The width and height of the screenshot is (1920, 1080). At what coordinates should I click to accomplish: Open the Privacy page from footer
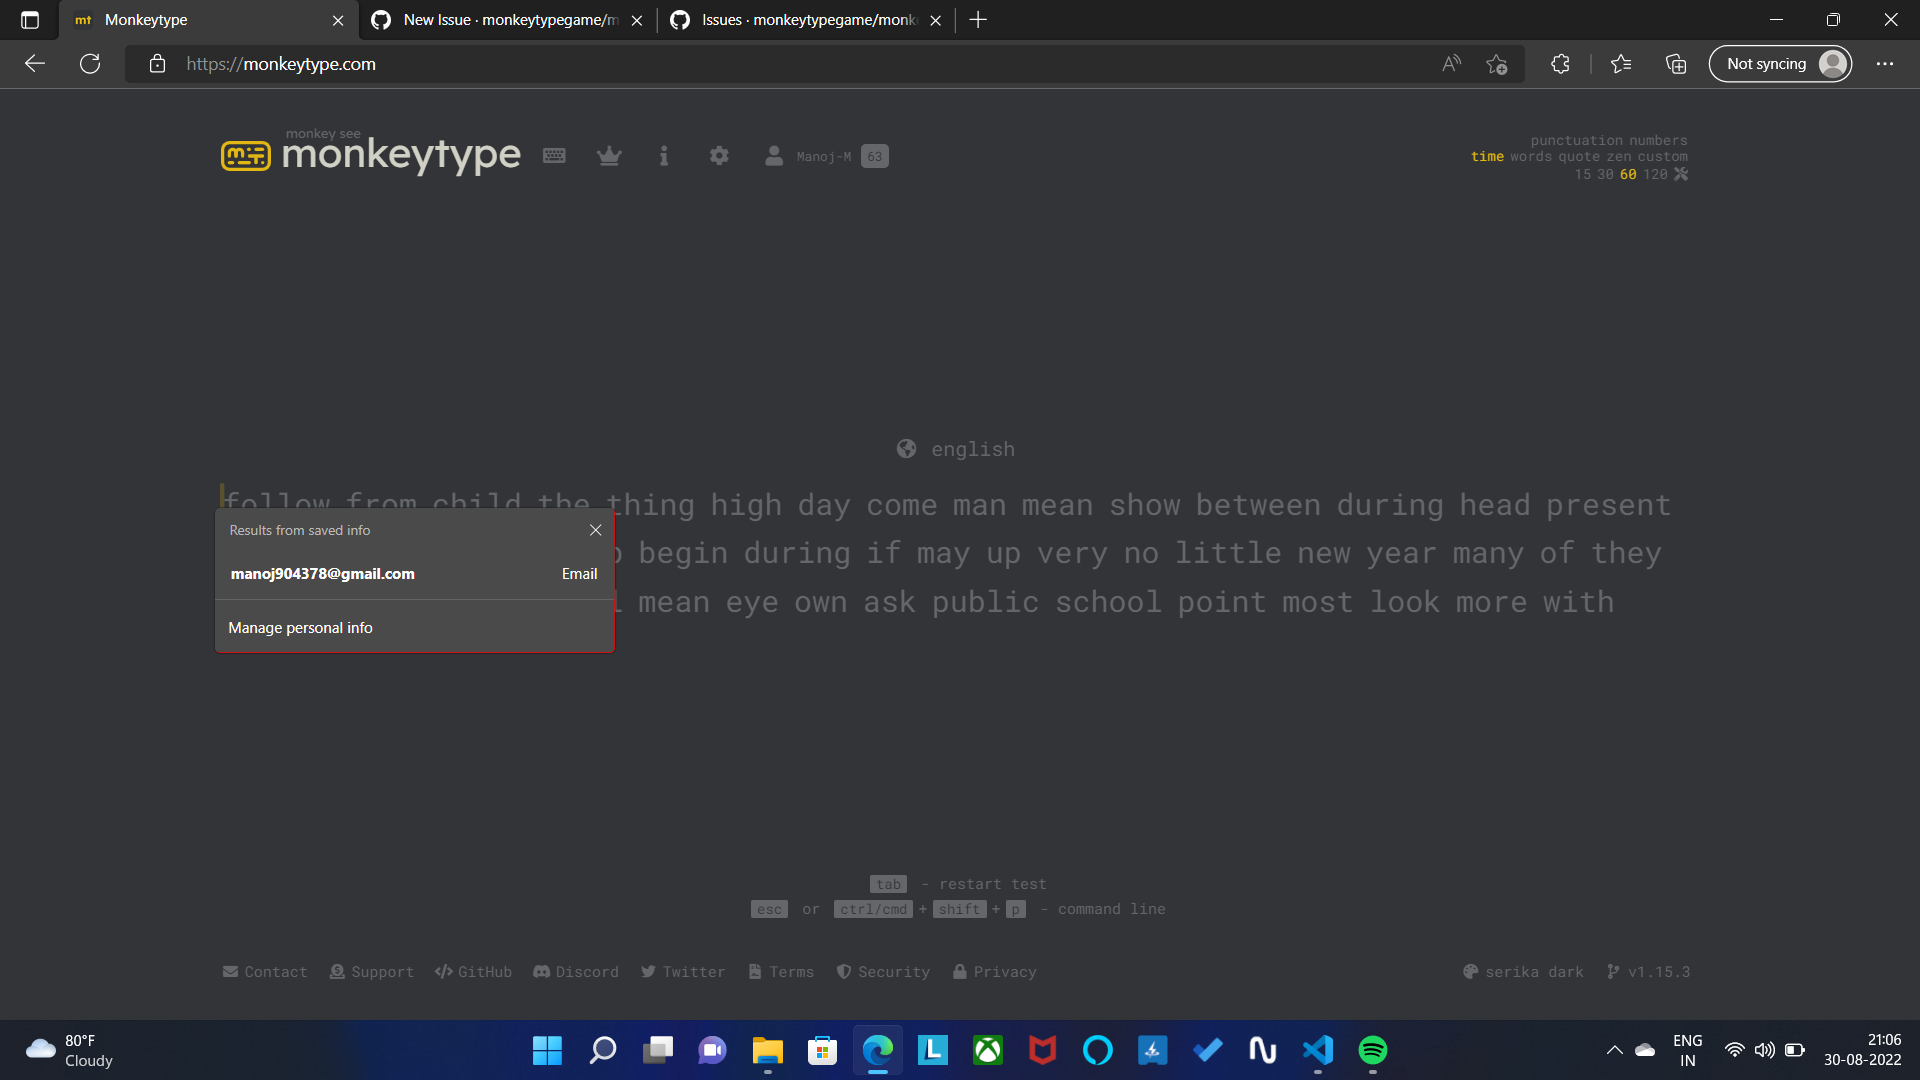(994, 971)
